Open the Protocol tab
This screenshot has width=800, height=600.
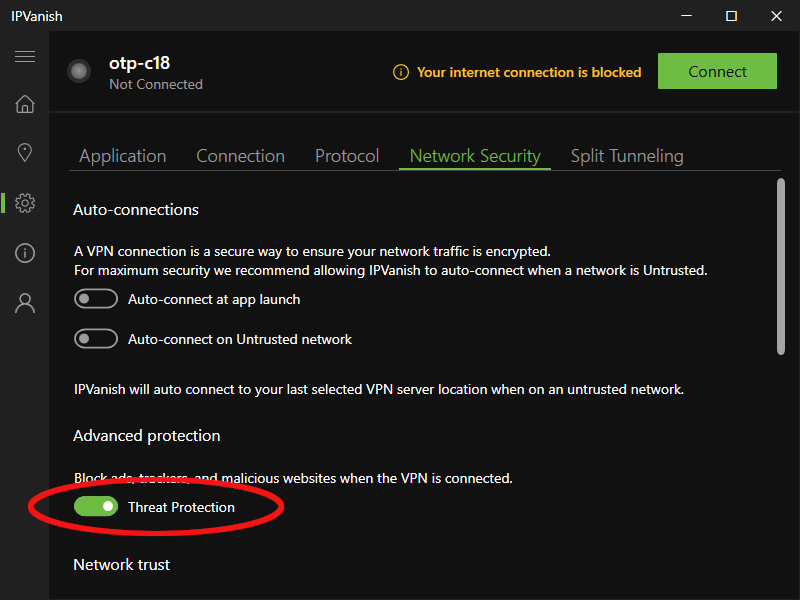pyautogui.click(x=347, y=156)
